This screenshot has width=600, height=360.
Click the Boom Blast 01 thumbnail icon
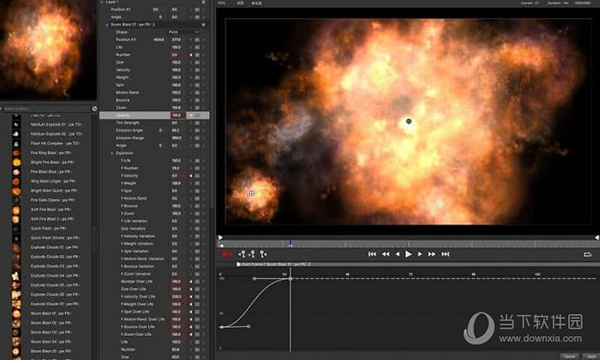point(16,314)
